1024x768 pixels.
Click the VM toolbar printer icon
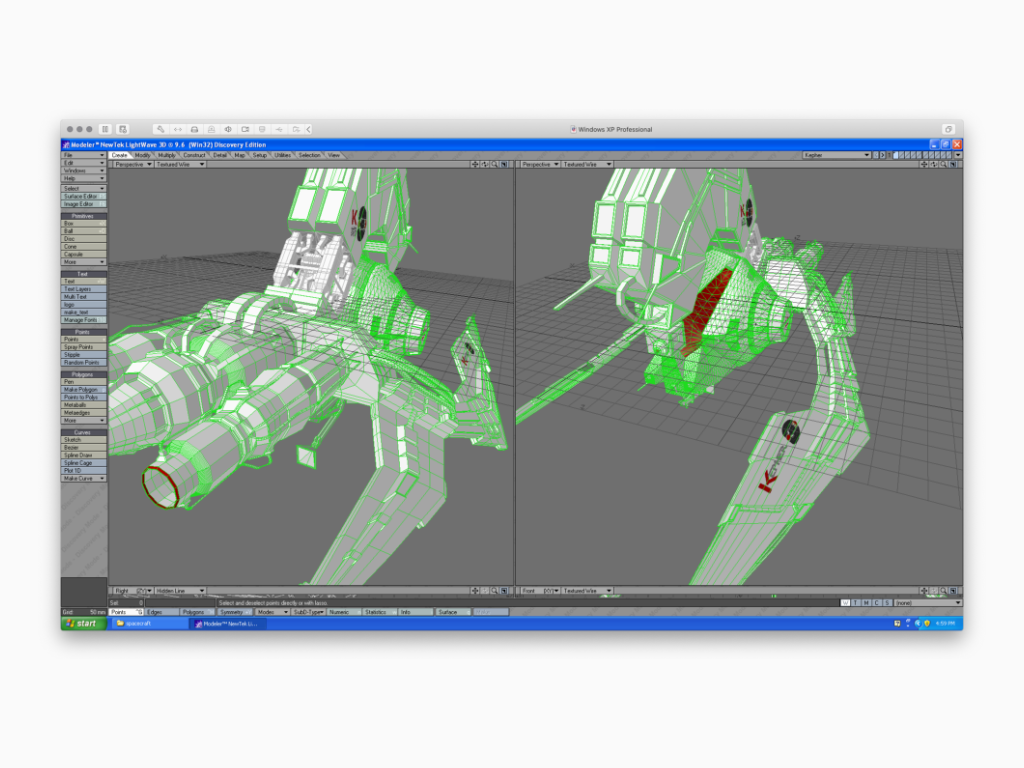[x=195, y=129]
